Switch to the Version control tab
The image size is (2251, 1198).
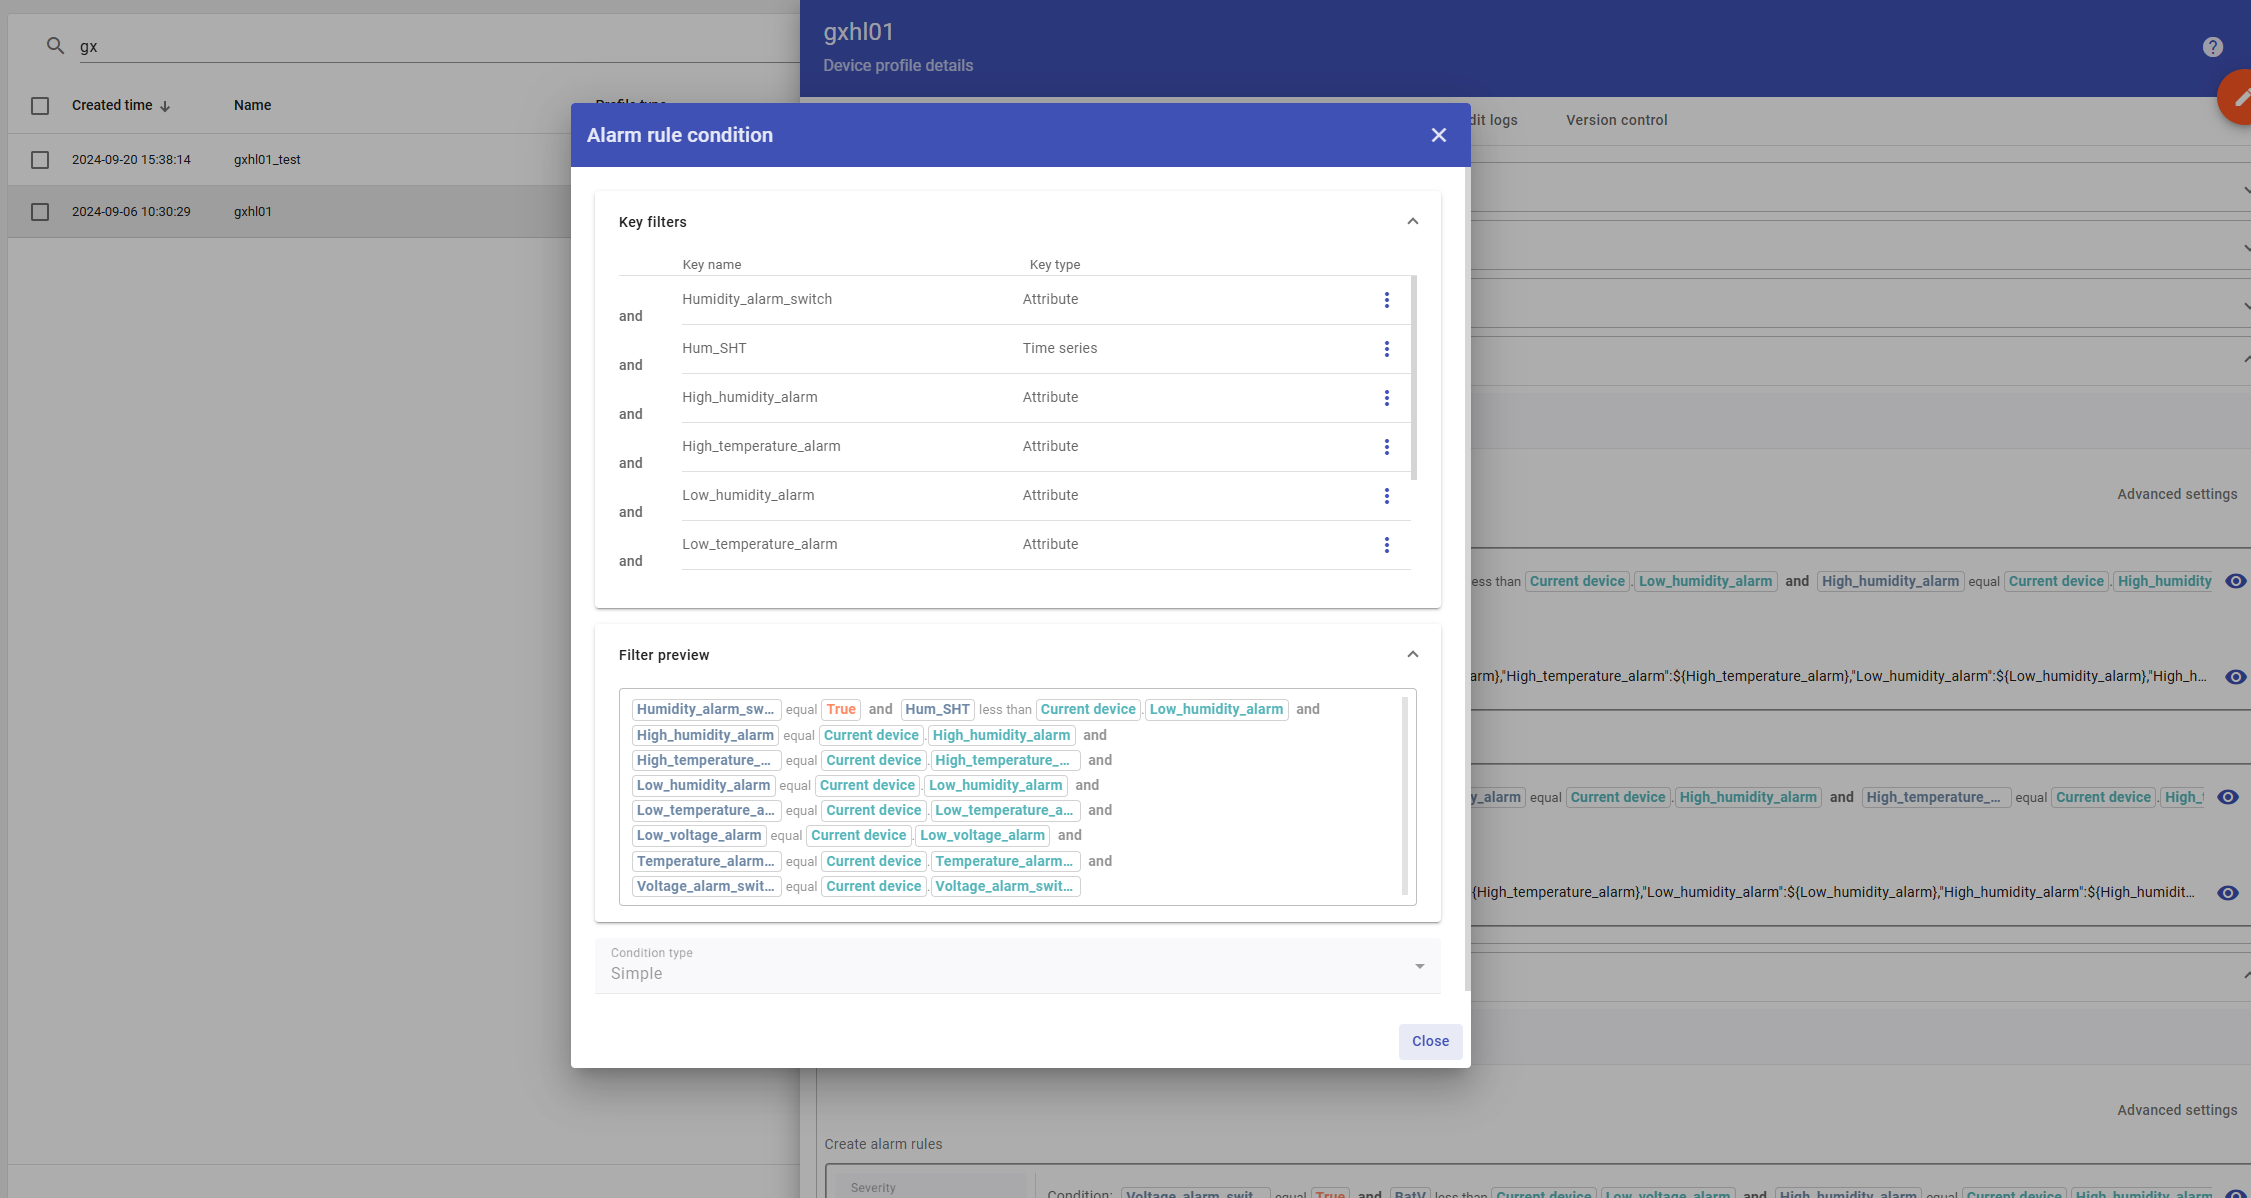1616,120
